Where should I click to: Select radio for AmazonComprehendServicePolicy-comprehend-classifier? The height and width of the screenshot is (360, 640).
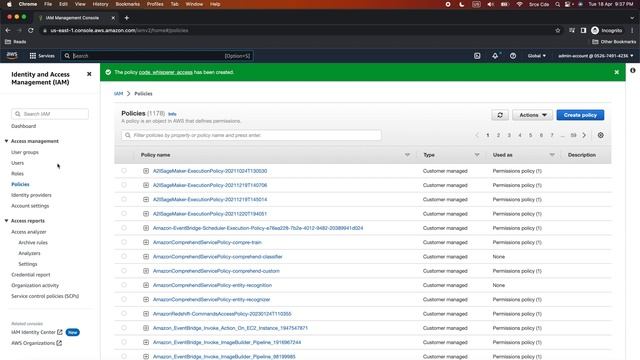pyautogui.click(x=124, y=256)
